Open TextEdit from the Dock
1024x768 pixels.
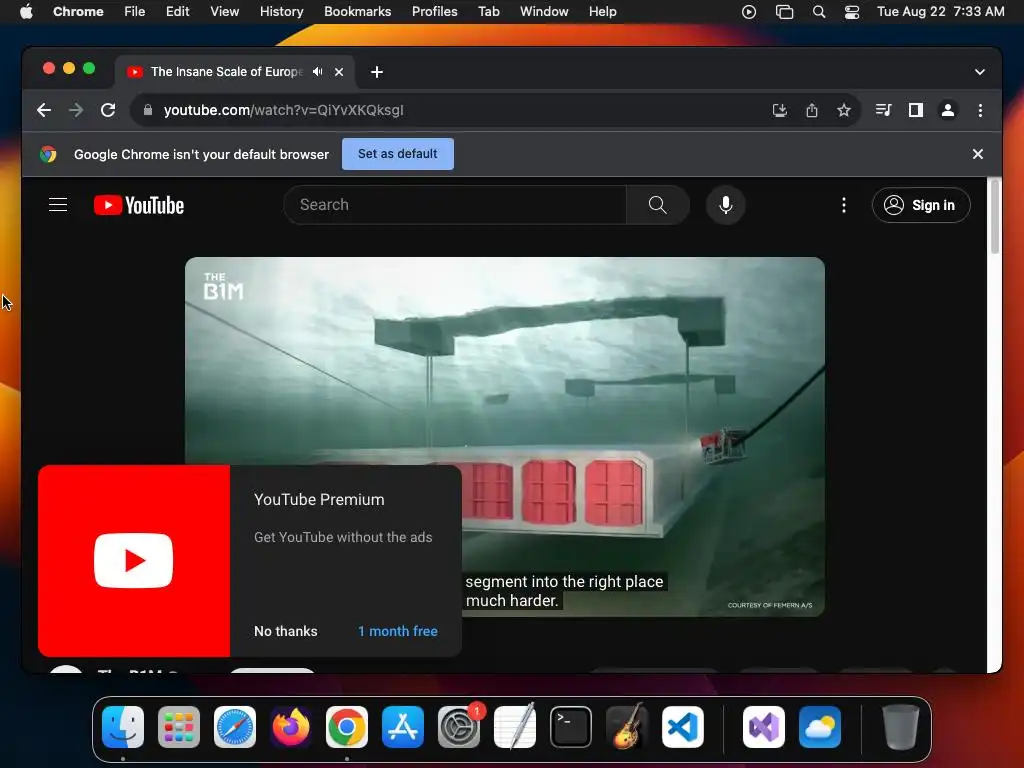pyautogui.click(x=515, y=727)
